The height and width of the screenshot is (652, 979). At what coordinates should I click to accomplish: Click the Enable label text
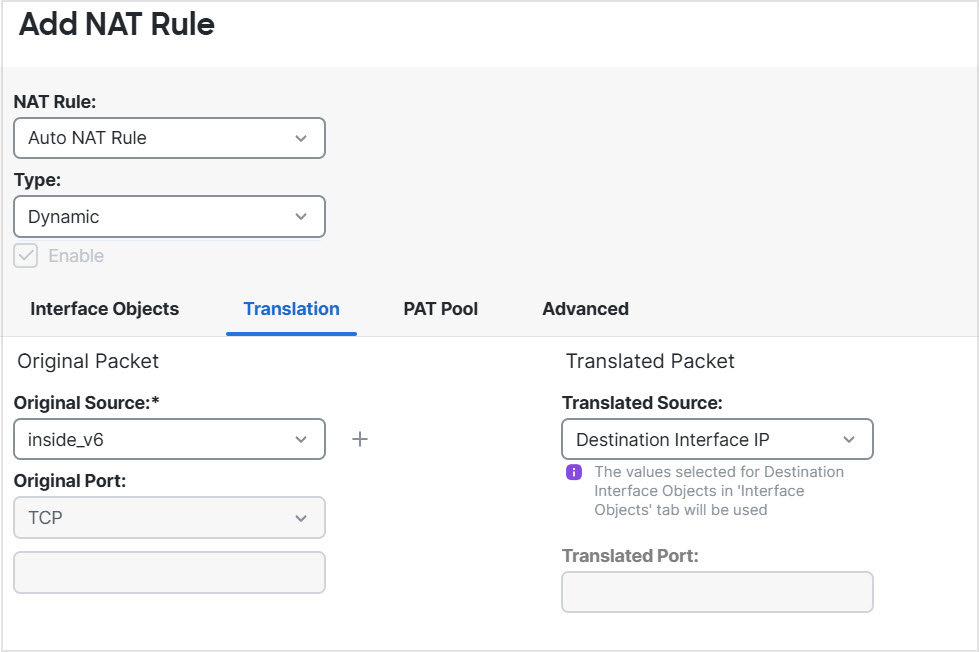coord(76,256)
